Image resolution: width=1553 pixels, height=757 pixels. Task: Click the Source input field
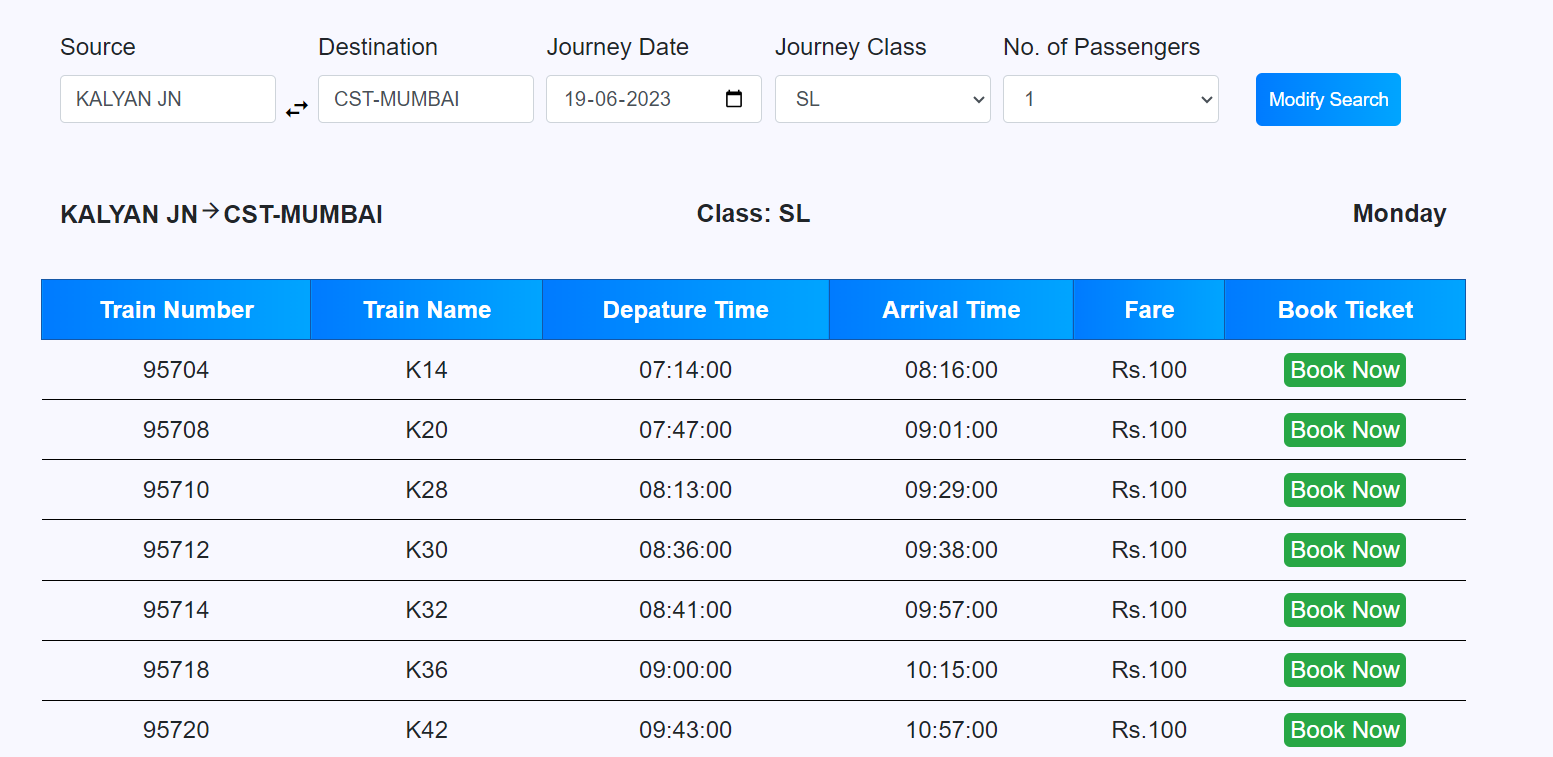167,99
